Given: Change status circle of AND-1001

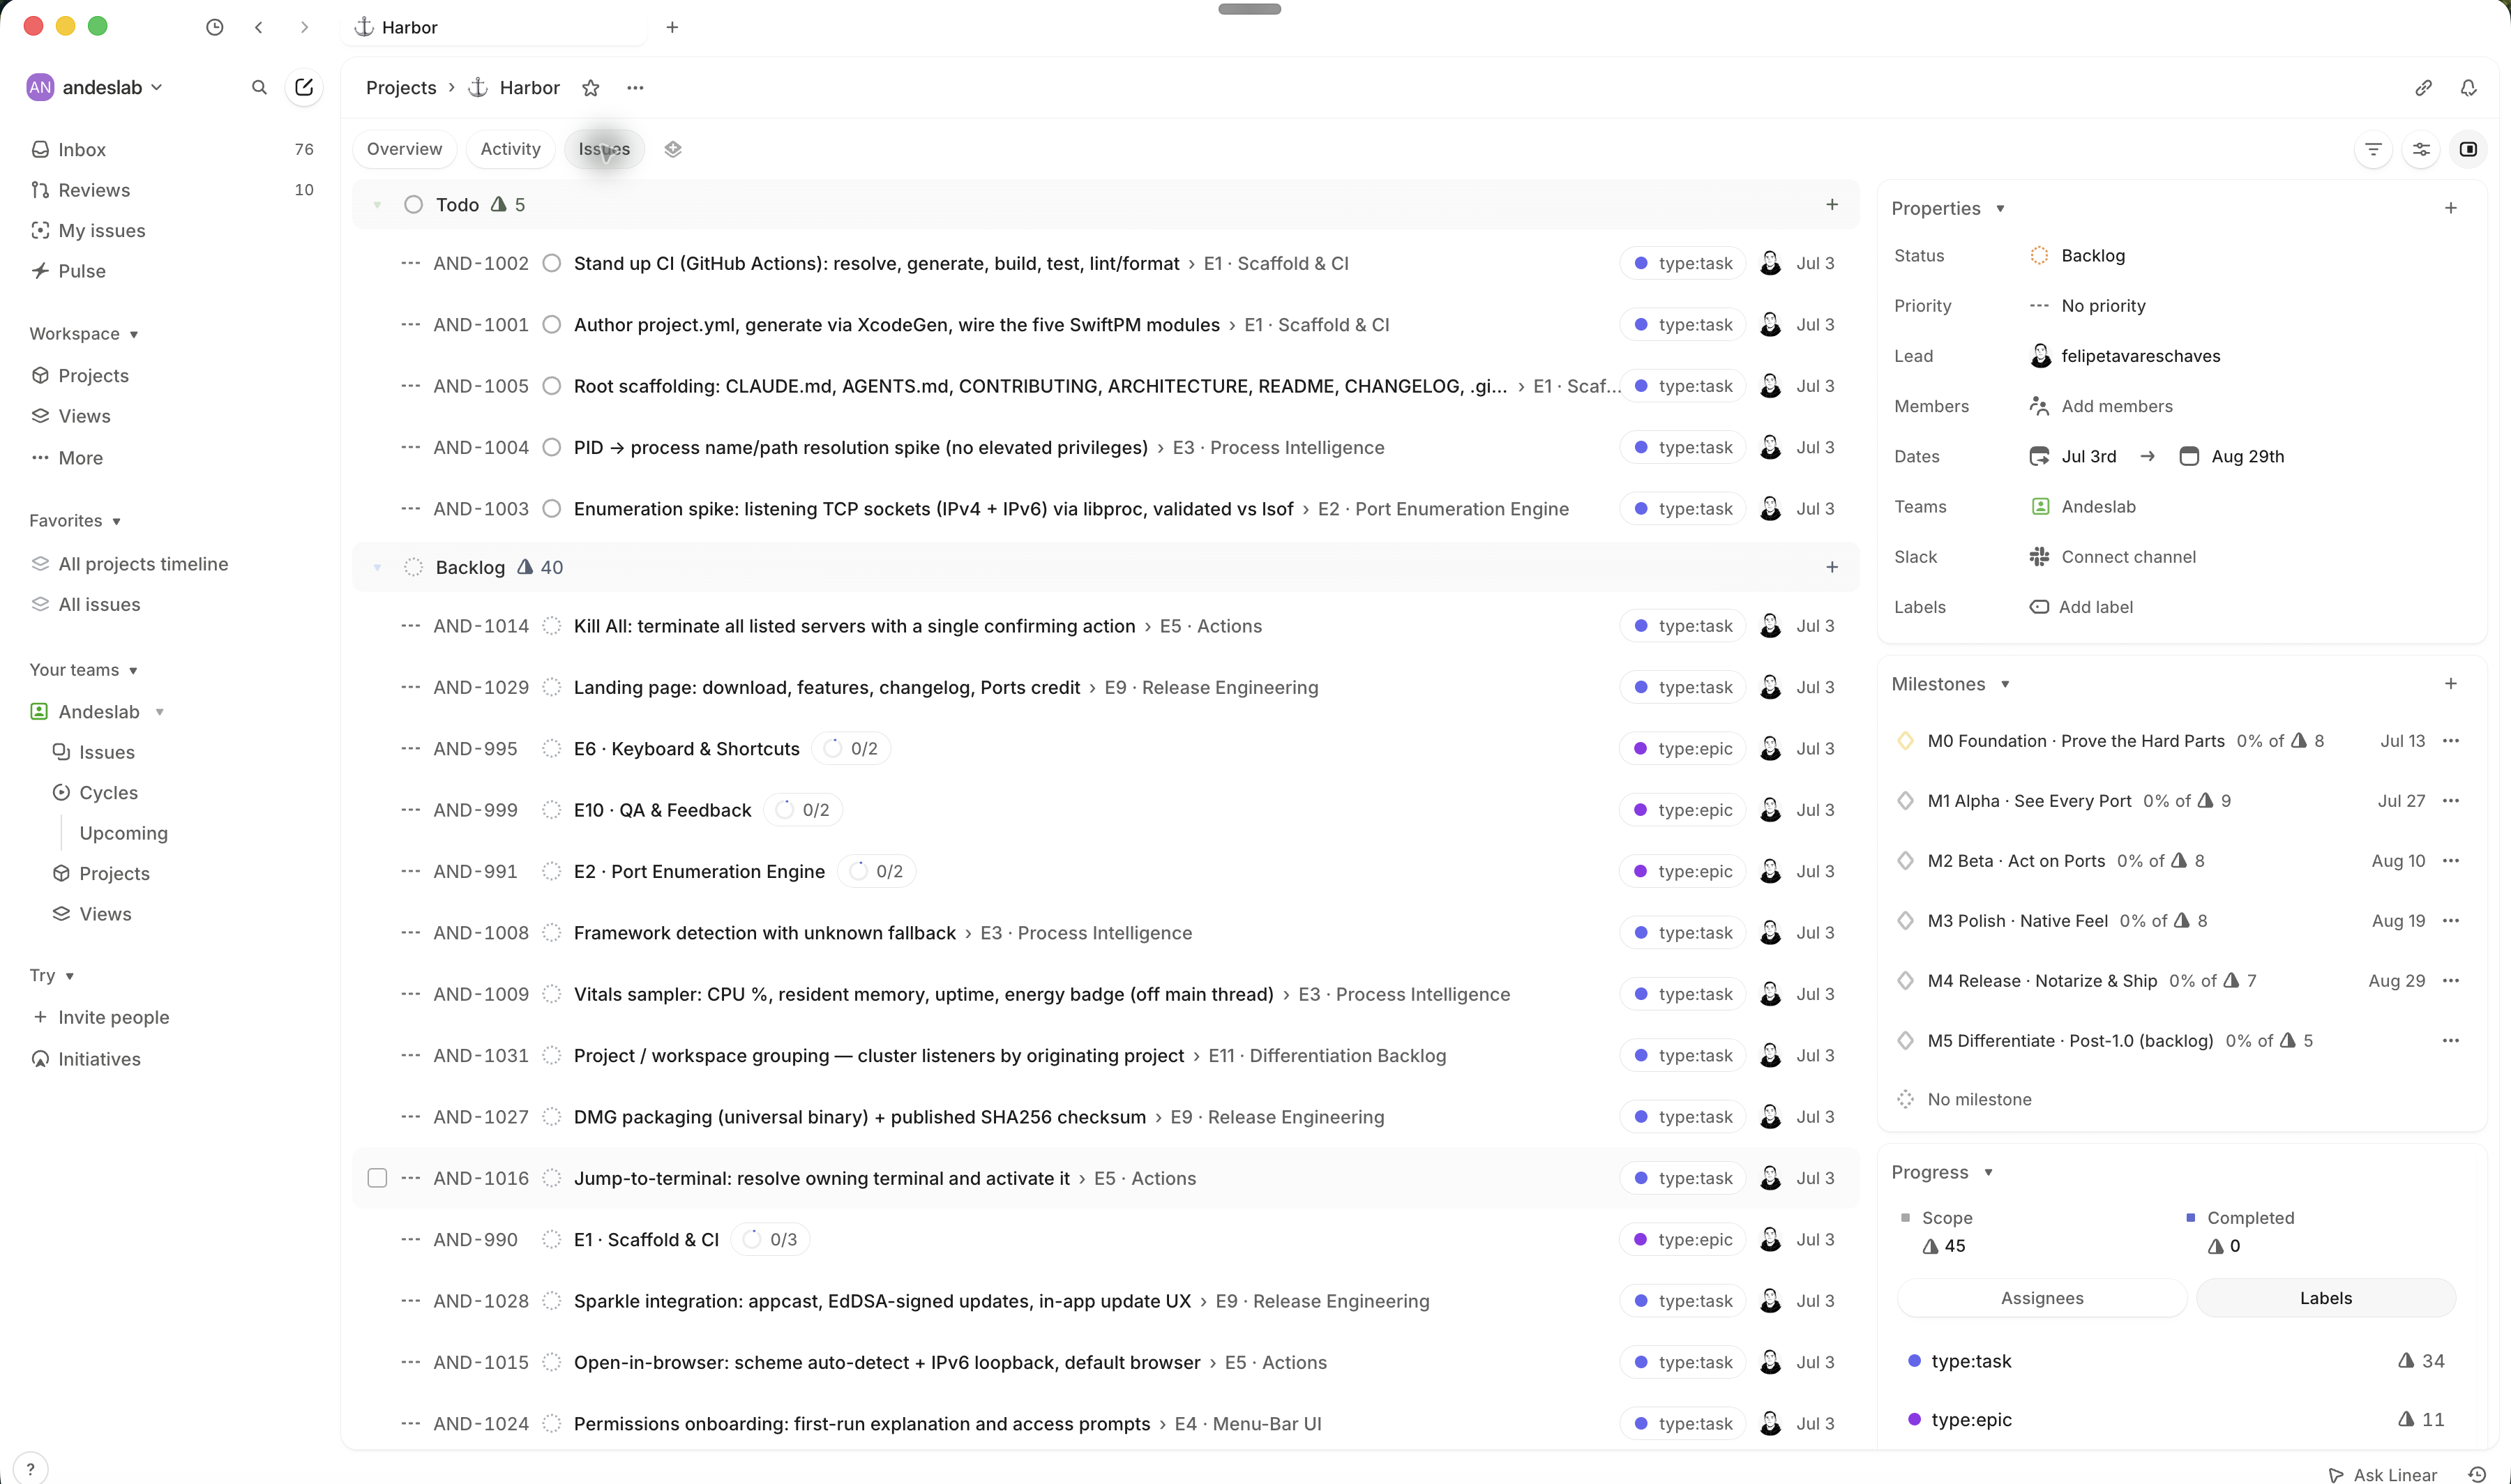Looking at the screenshot, I should (551, 325).
